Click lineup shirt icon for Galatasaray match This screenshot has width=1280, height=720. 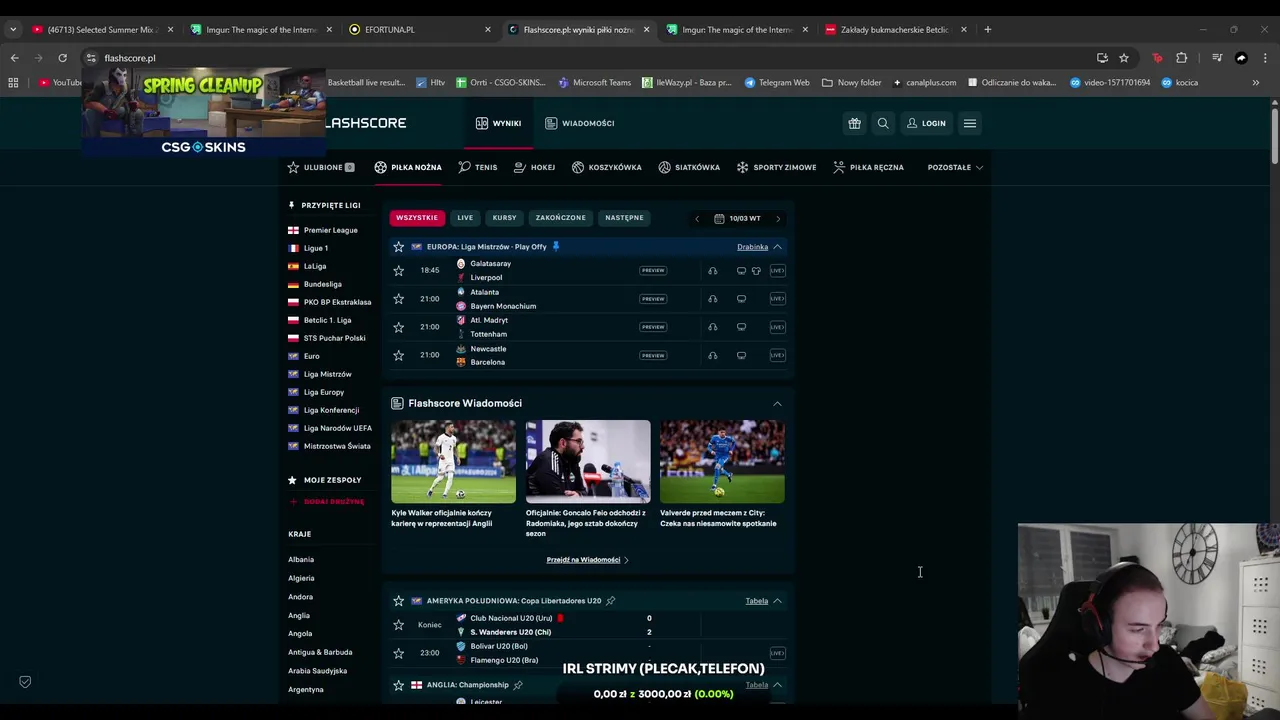(756, 270)
